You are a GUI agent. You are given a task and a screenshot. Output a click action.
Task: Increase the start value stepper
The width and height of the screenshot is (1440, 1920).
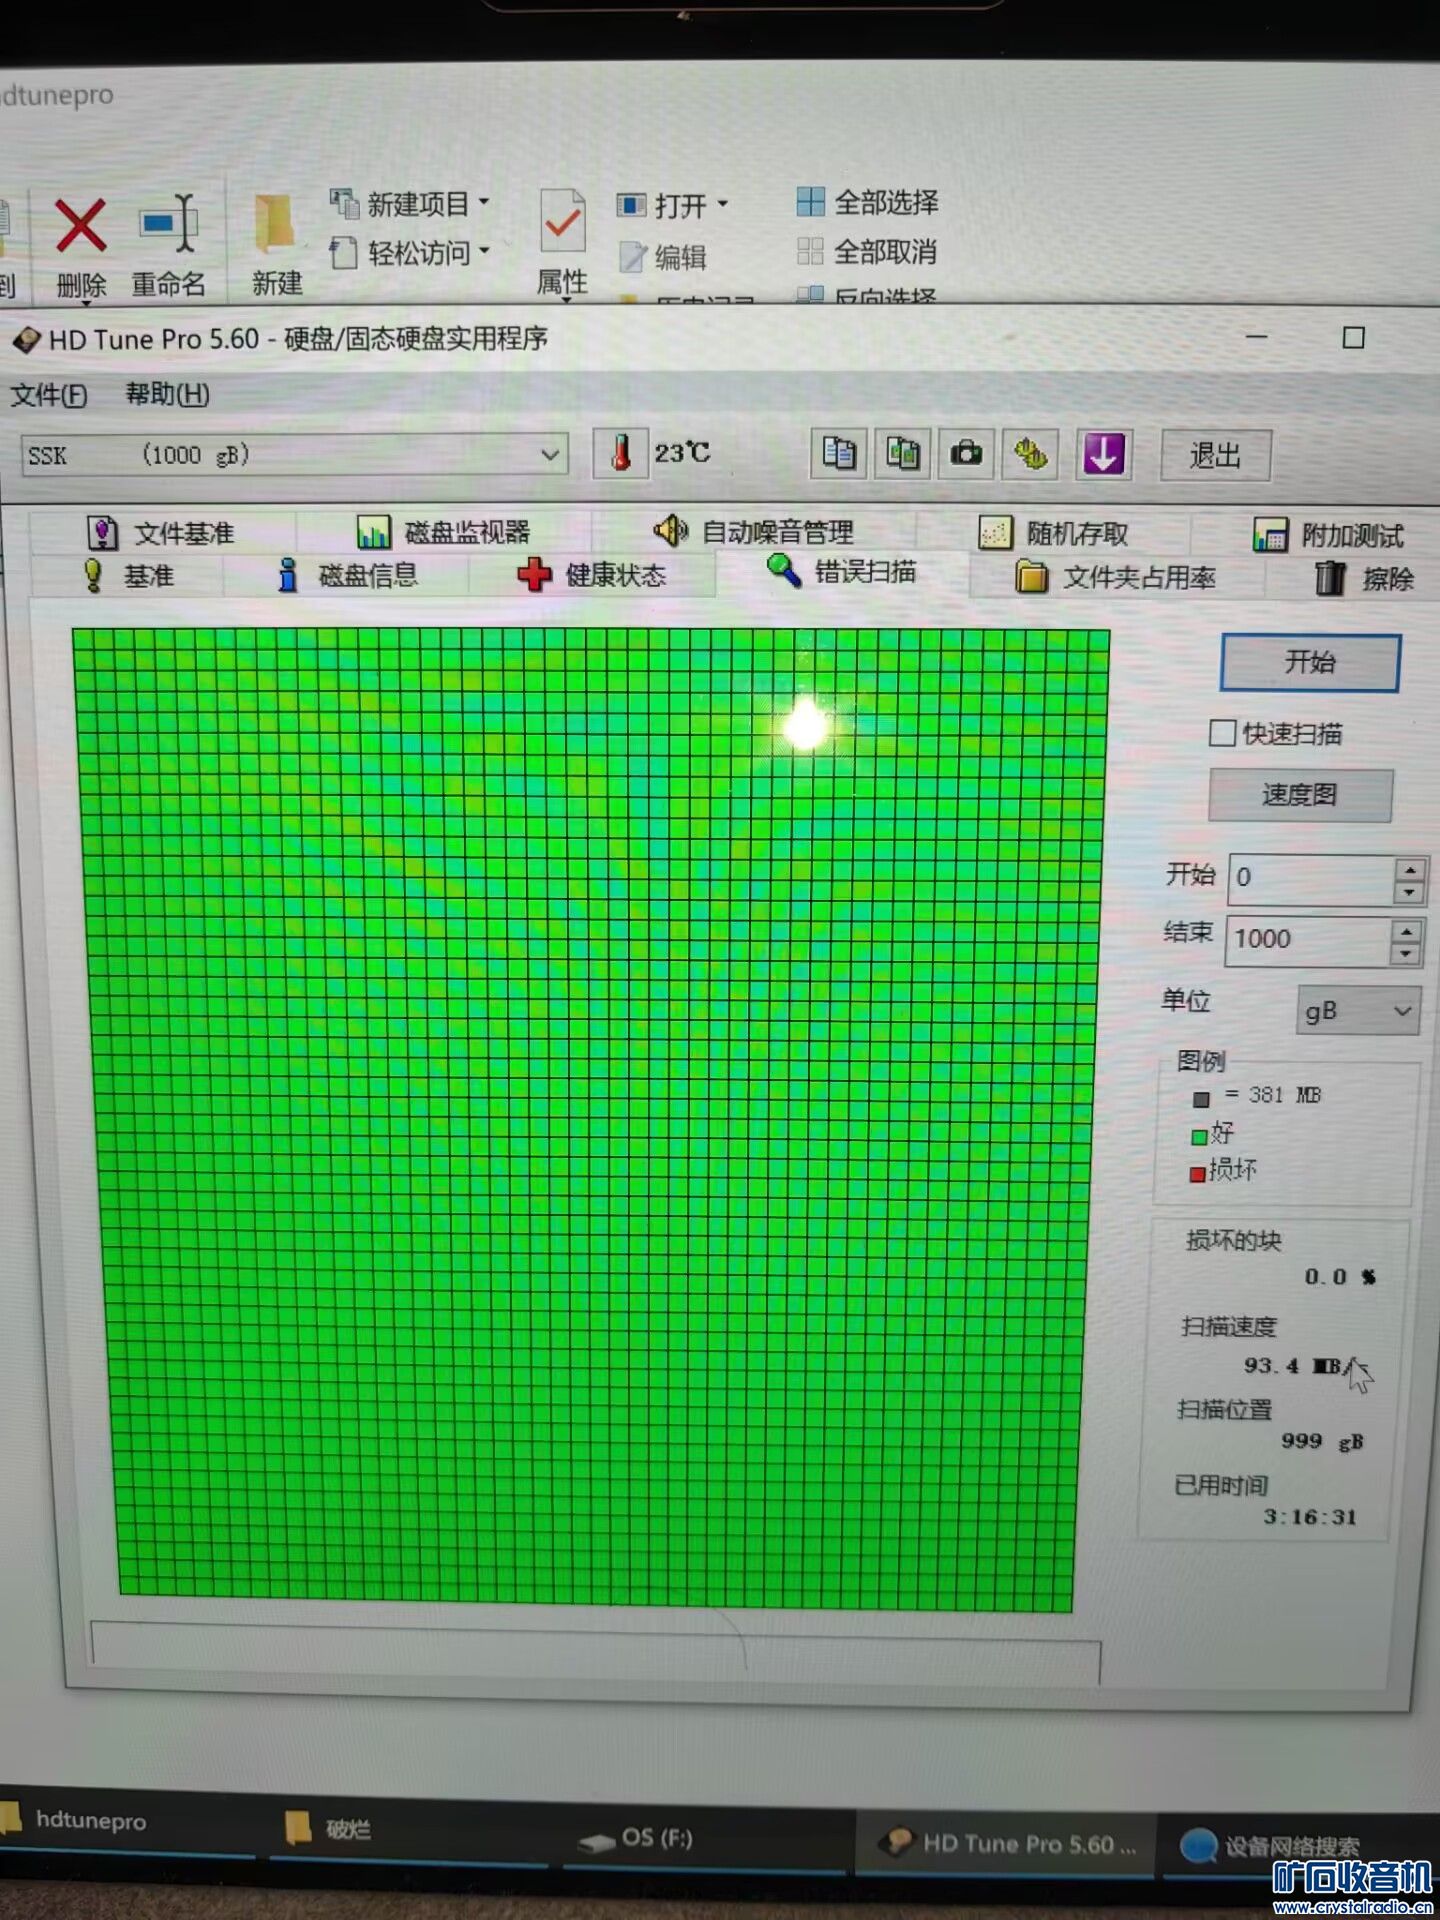[1409, 868]
